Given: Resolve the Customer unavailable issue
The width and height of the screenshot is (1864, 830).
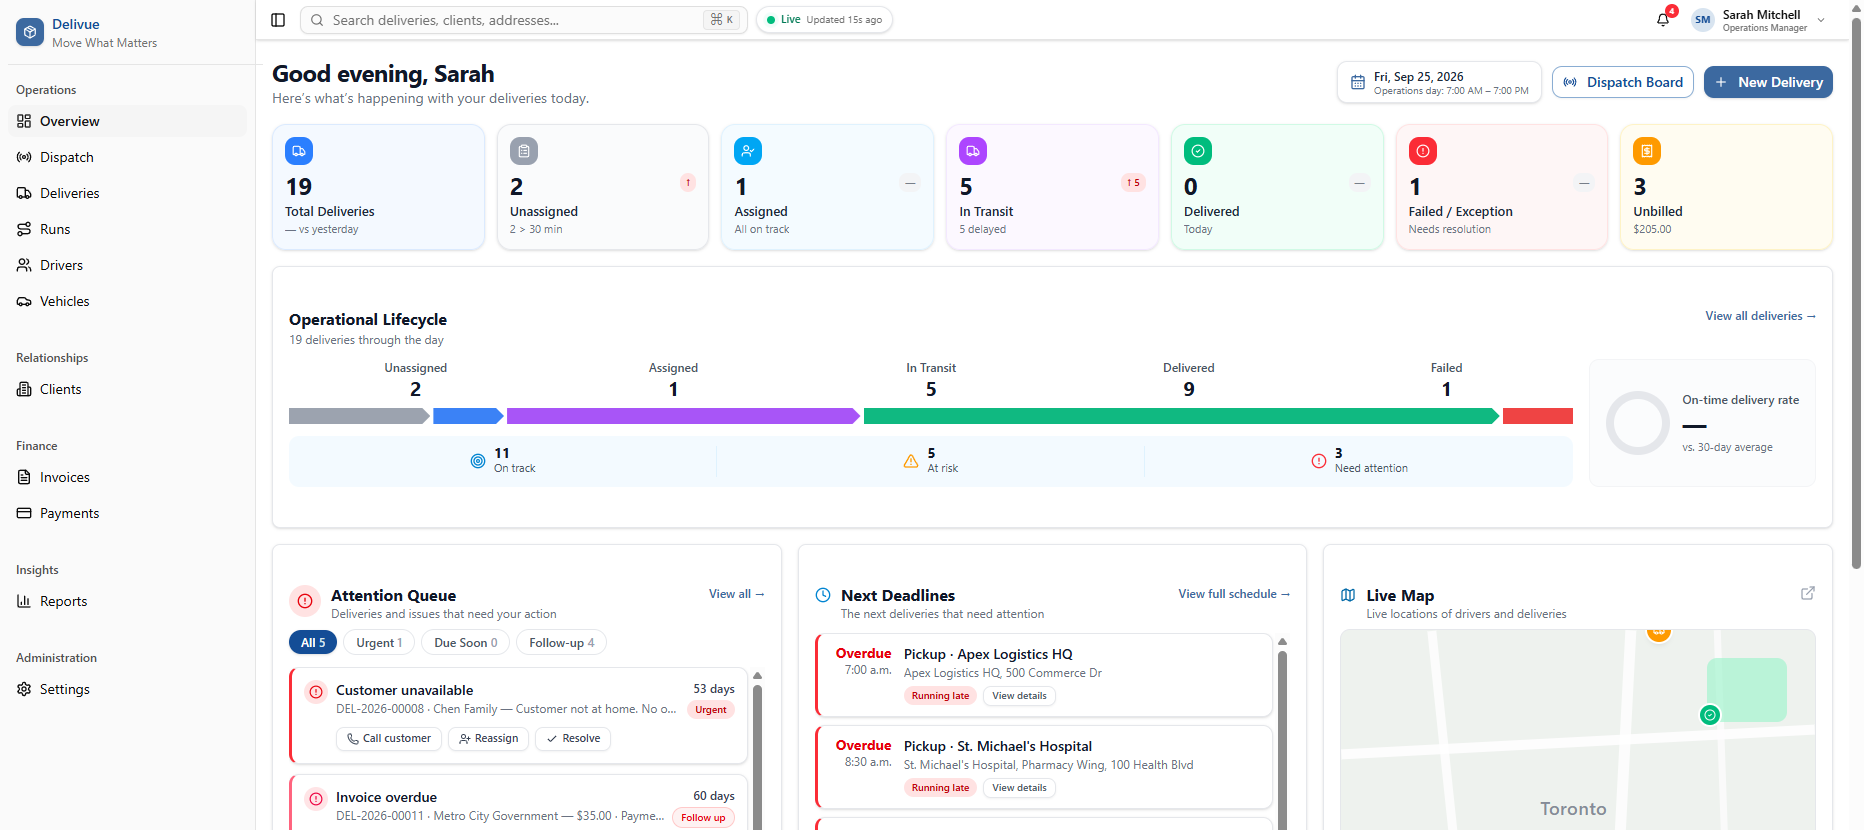Looking at the screenshot, I should [x=573, y=739].
